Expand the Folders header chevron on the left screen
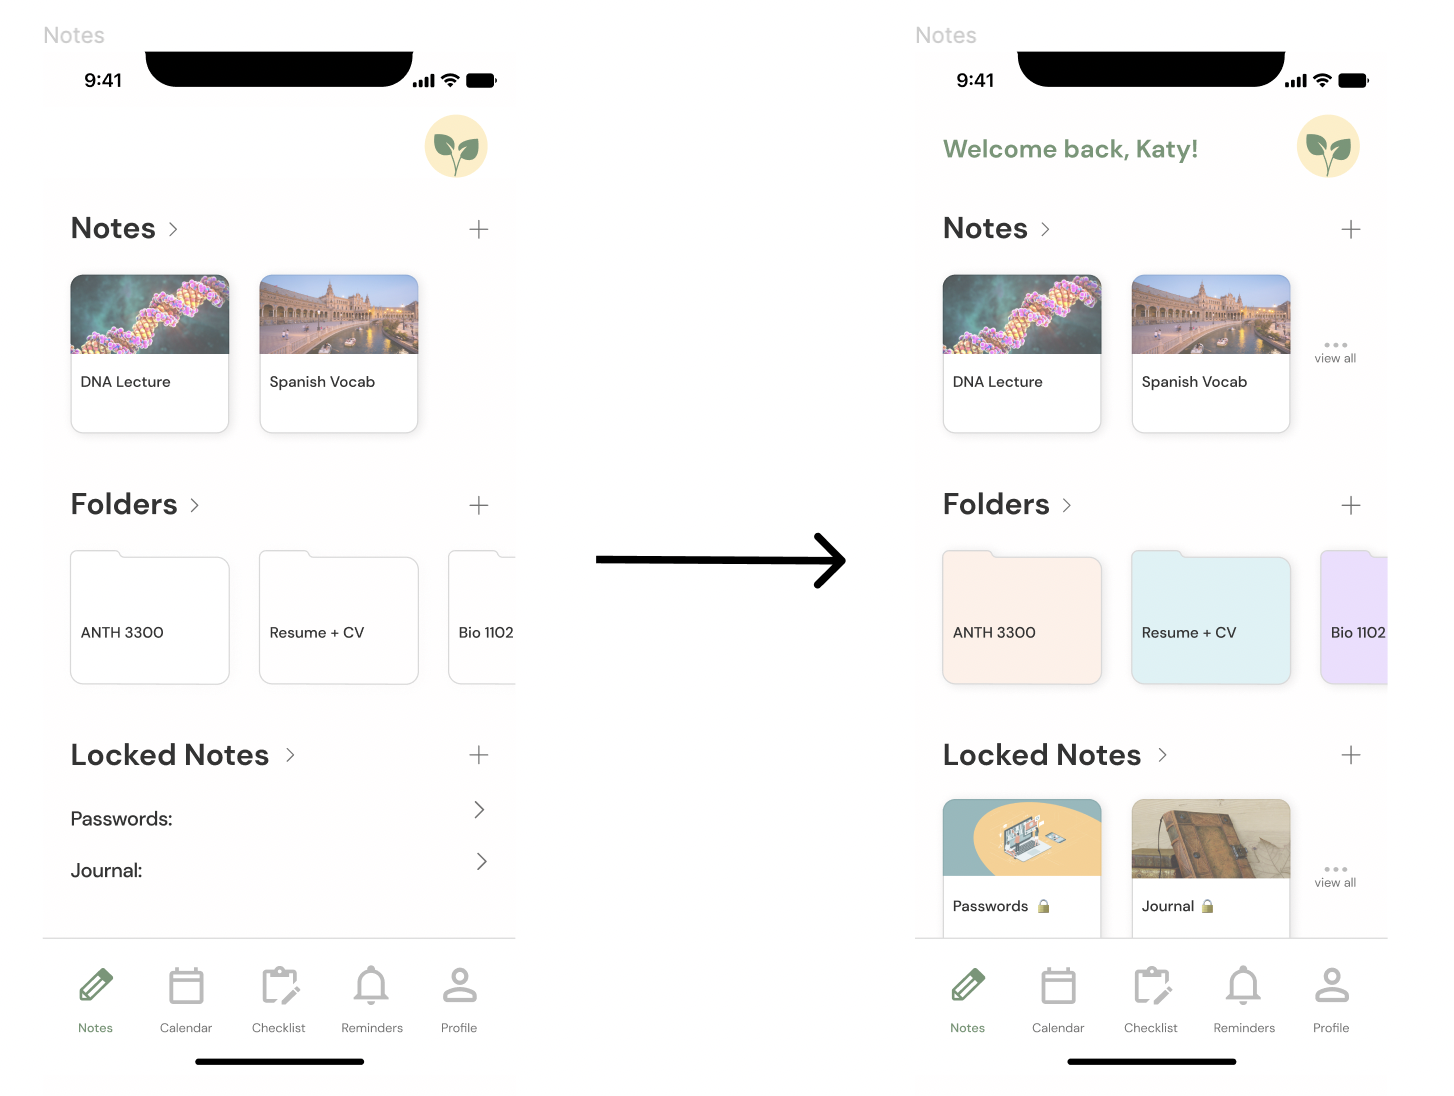Image resolution: width=1454 pixels, height=1096 pixels. 194,505
